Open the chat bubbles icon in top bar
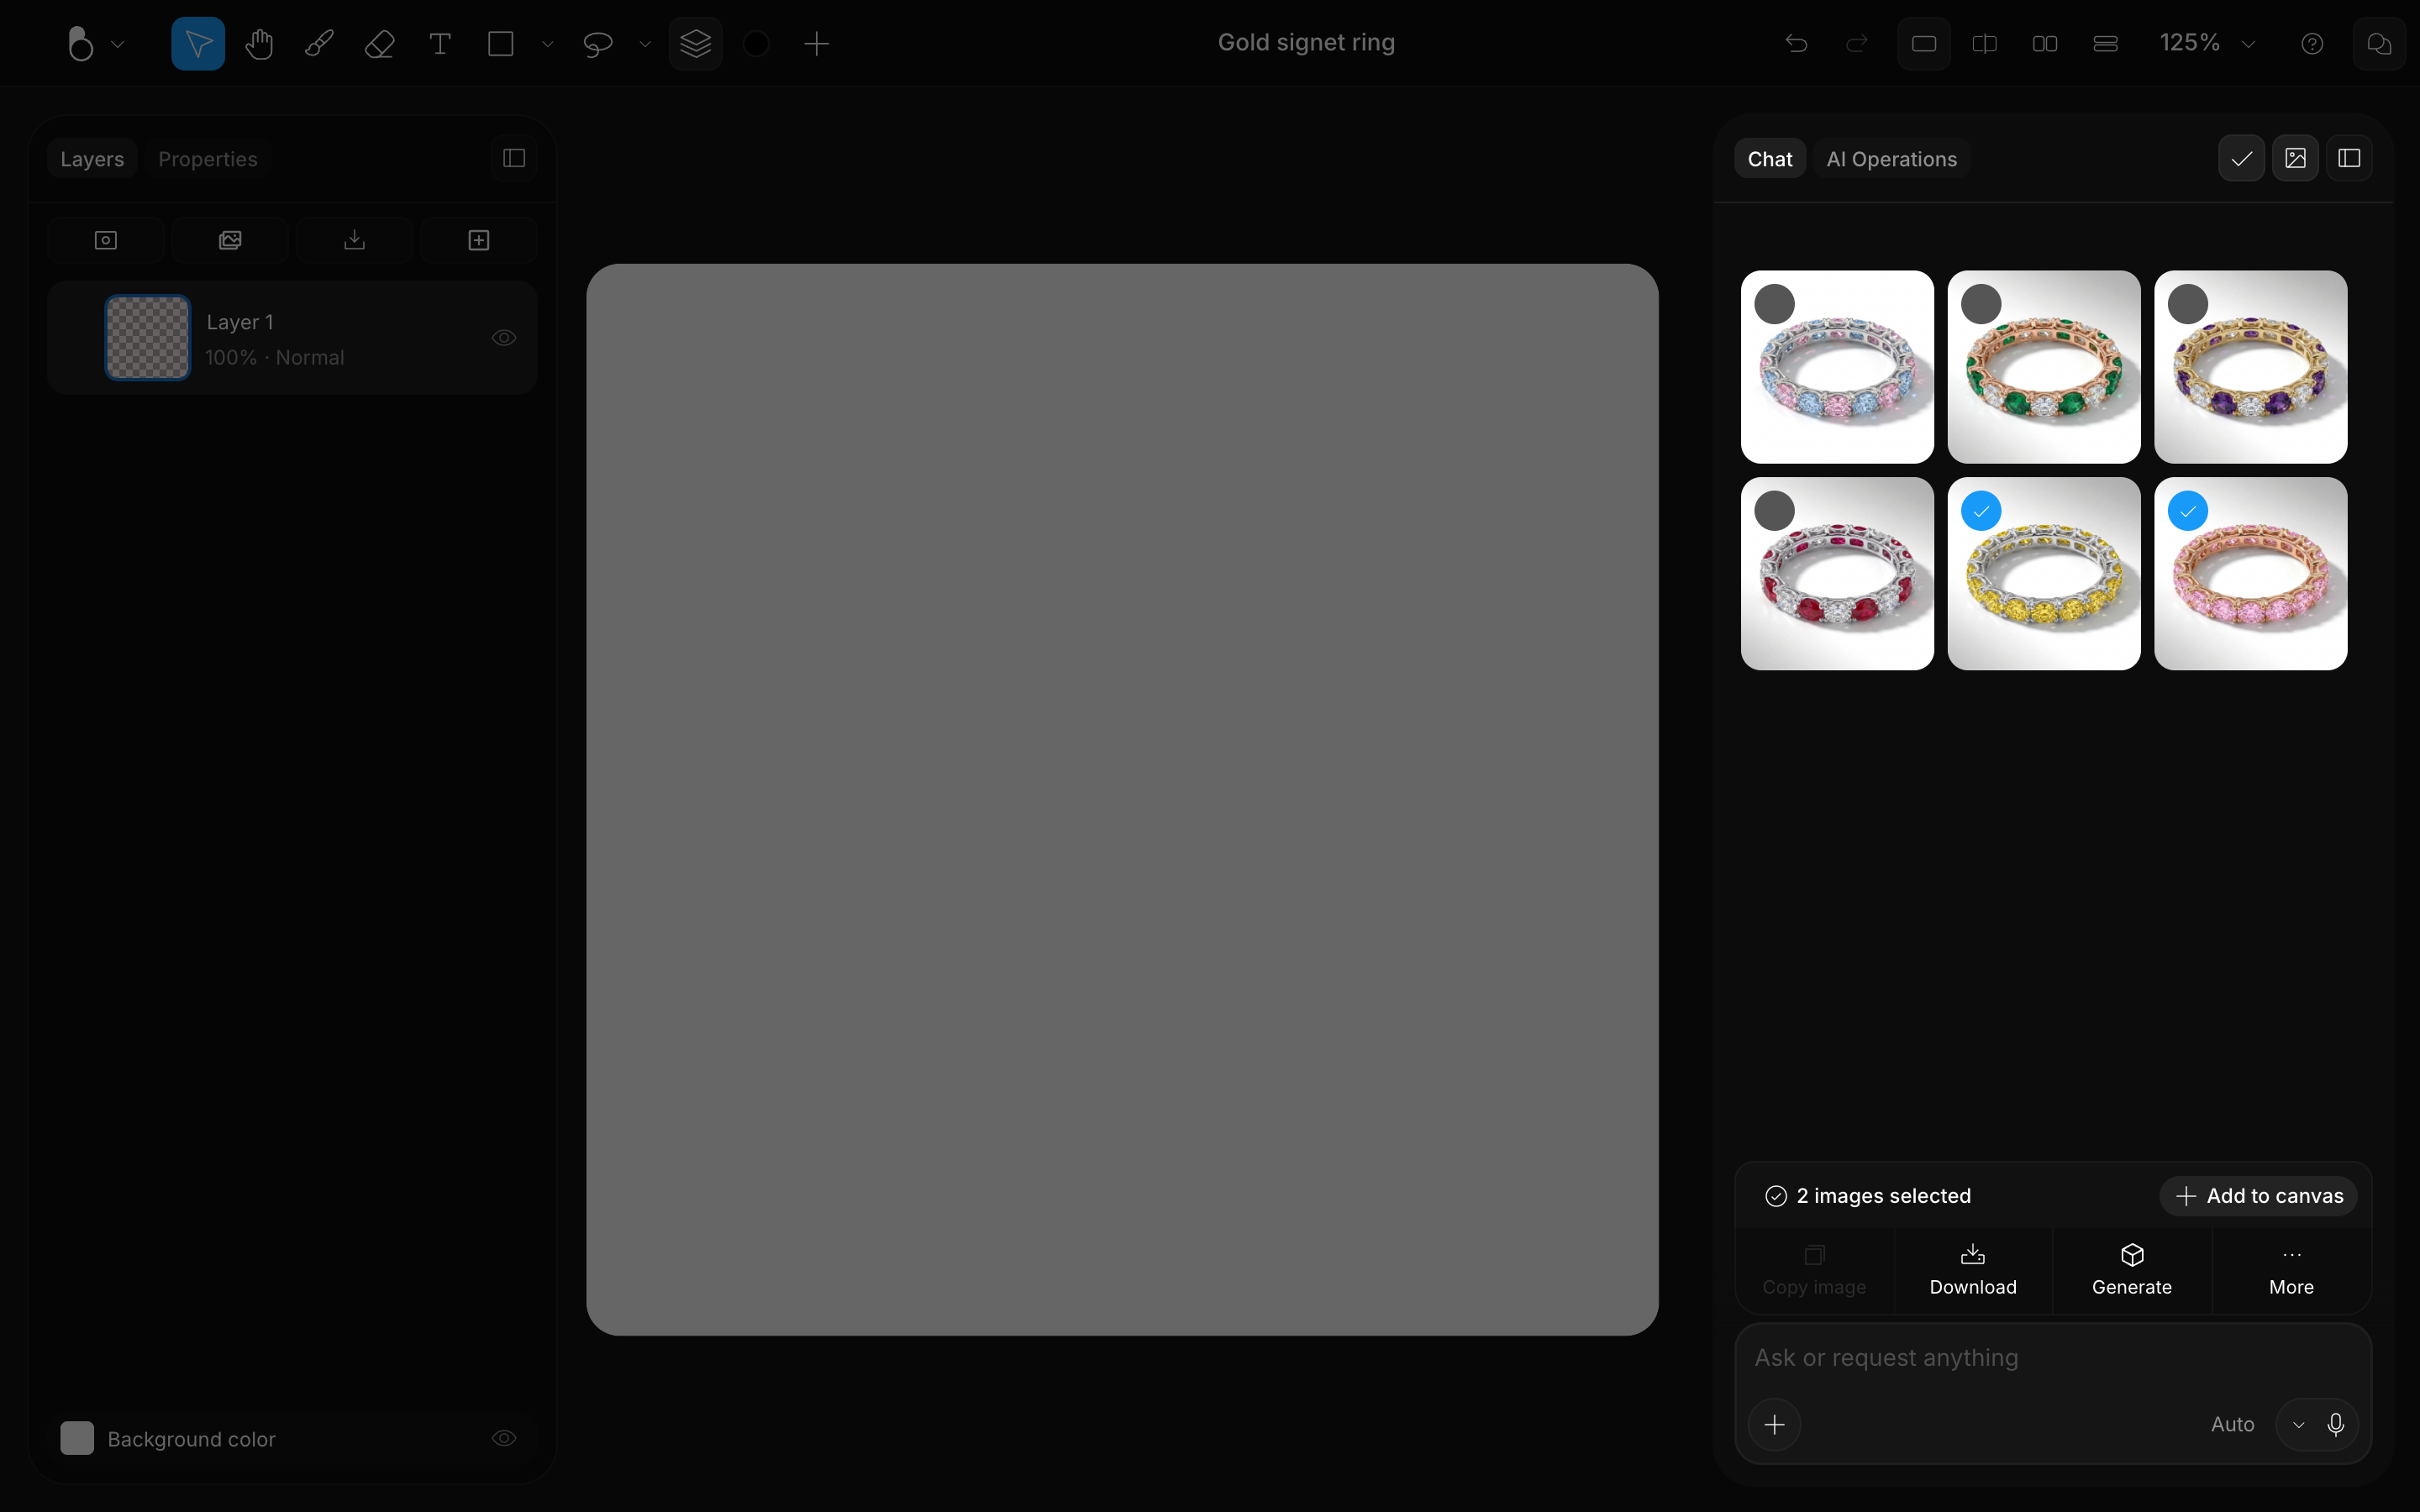Screen dimensions: 2420x1512 [2379, 44]
